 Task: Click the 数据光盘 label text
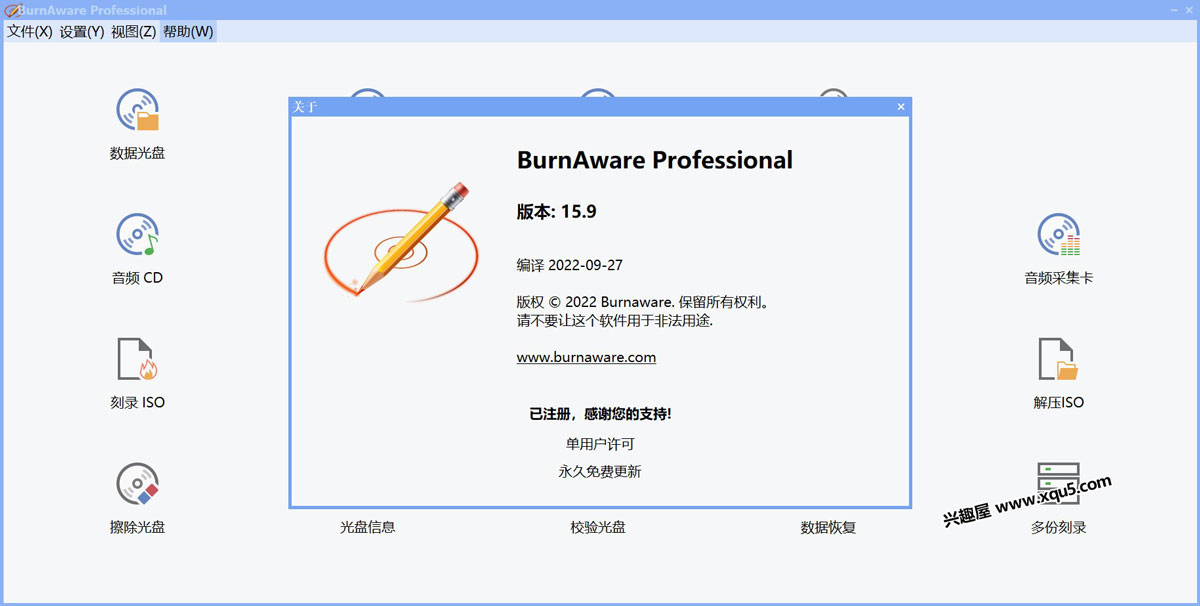pyautogui.click(x=138, y=154)
